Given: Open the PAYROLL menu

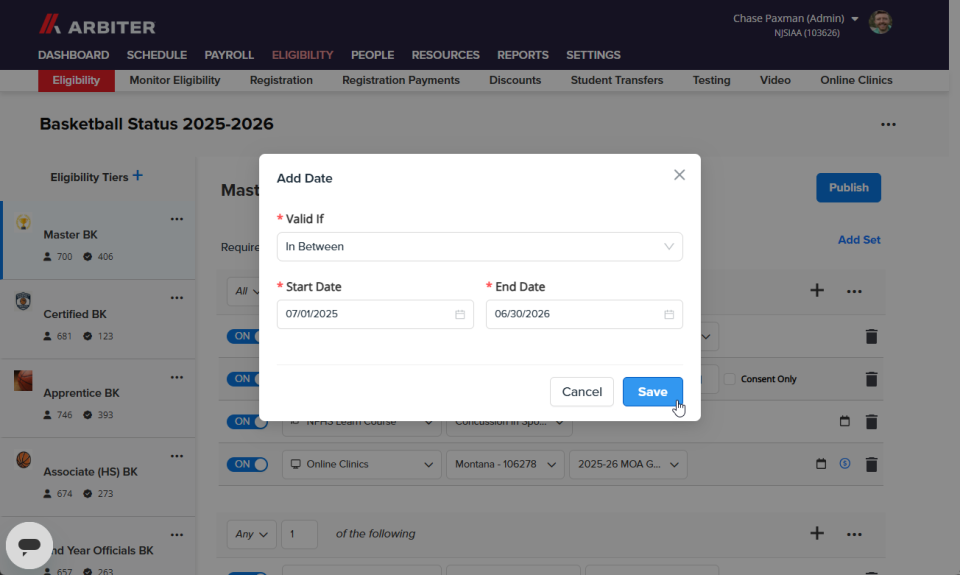Looking at the screenshot, I should (x=229, y=55).
